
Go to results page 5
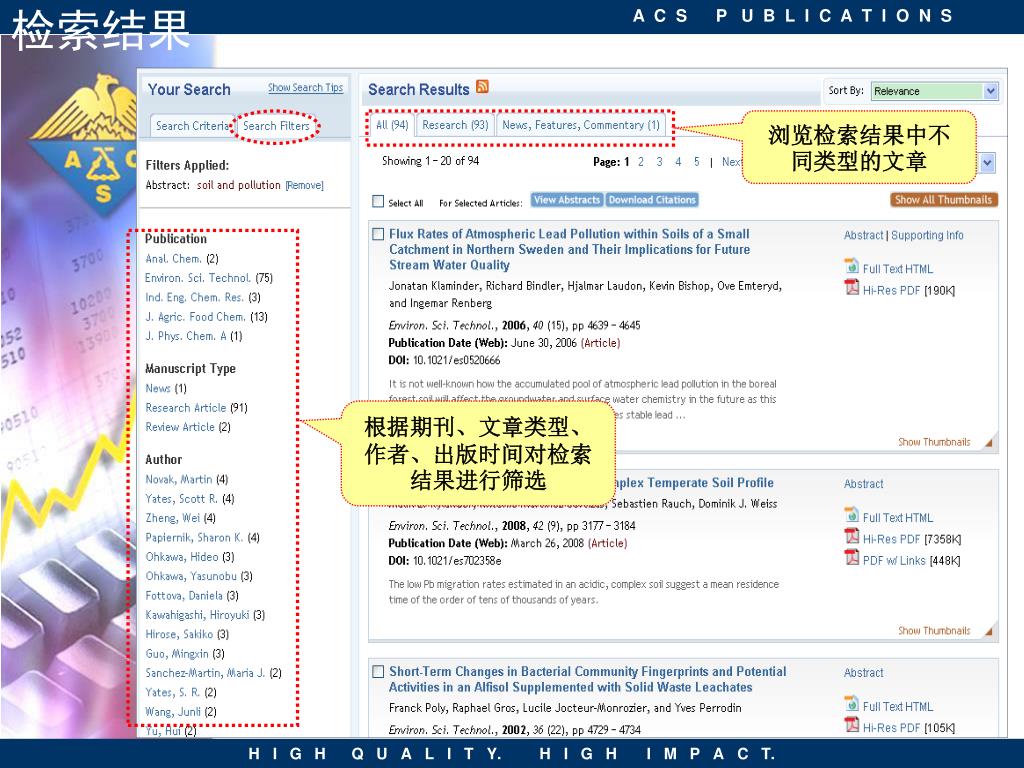pos(696,162)
